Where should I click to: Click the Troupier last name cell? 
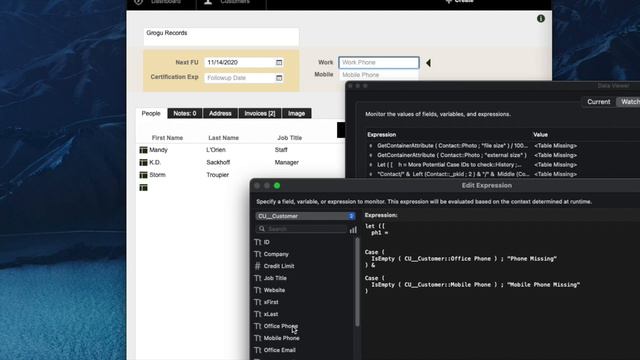click(x=218, y=175)
